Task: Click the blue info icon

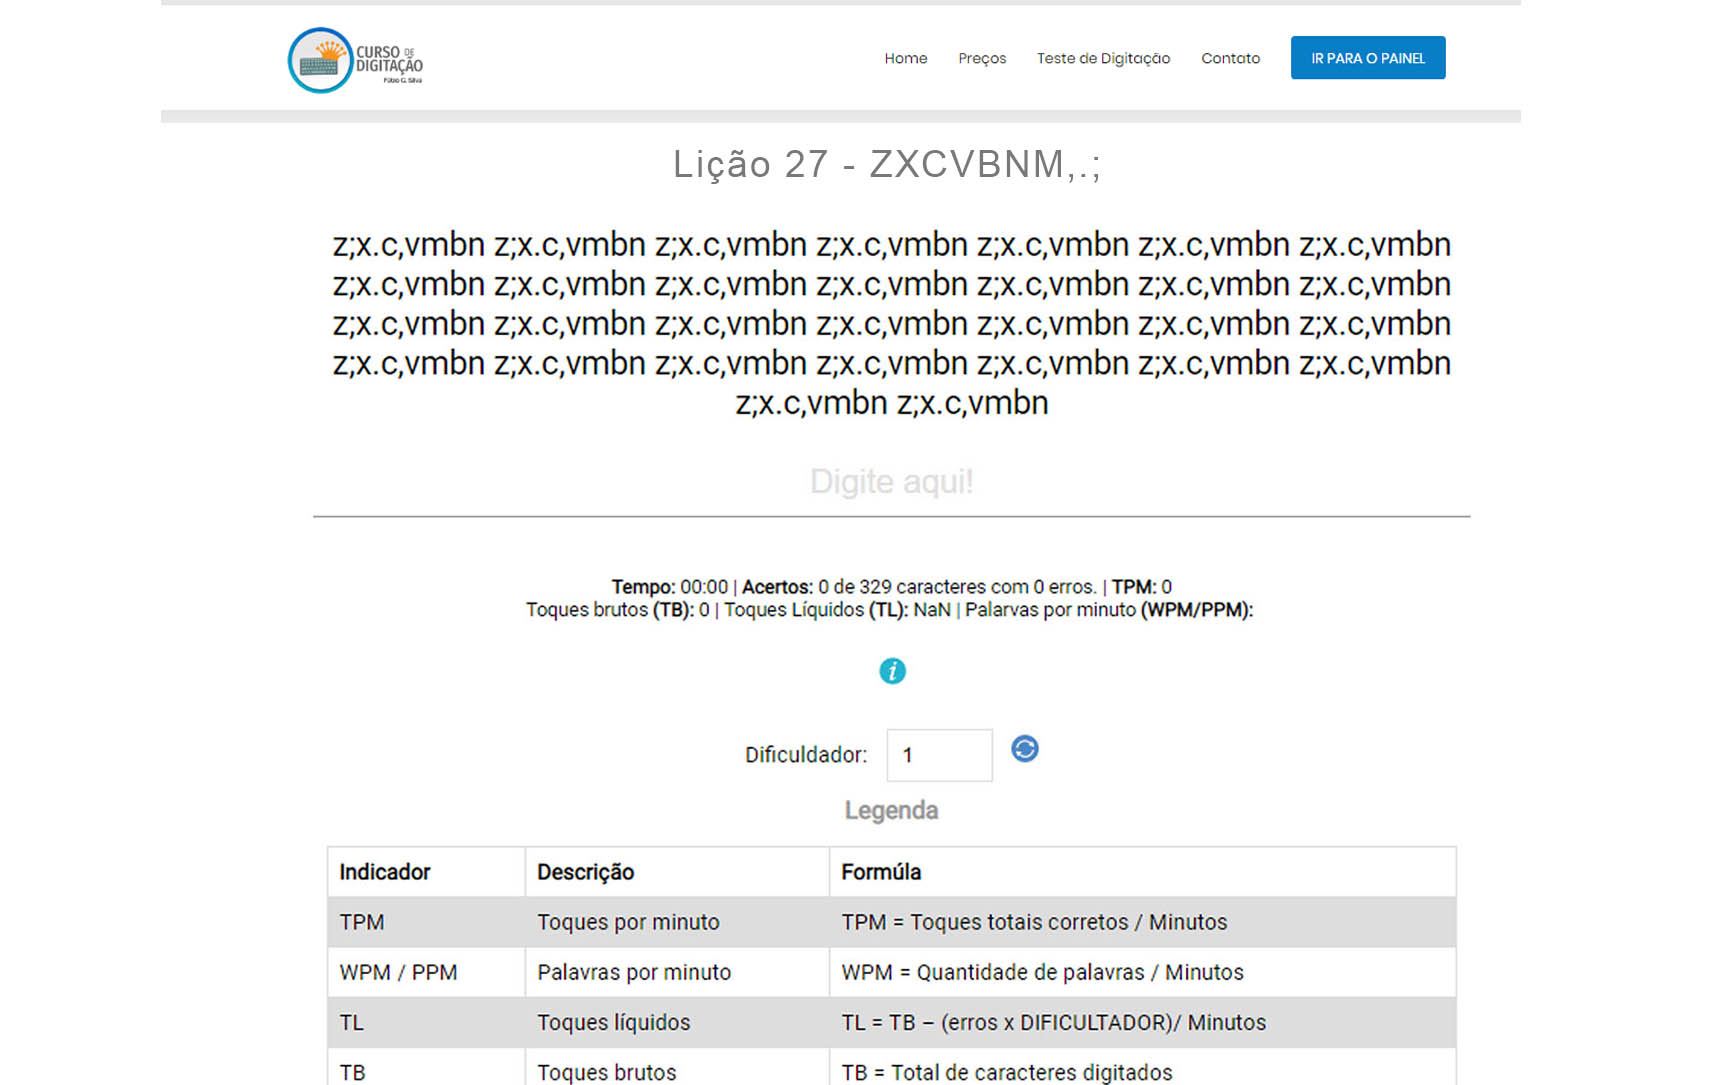Action: [x=892, y=671]
